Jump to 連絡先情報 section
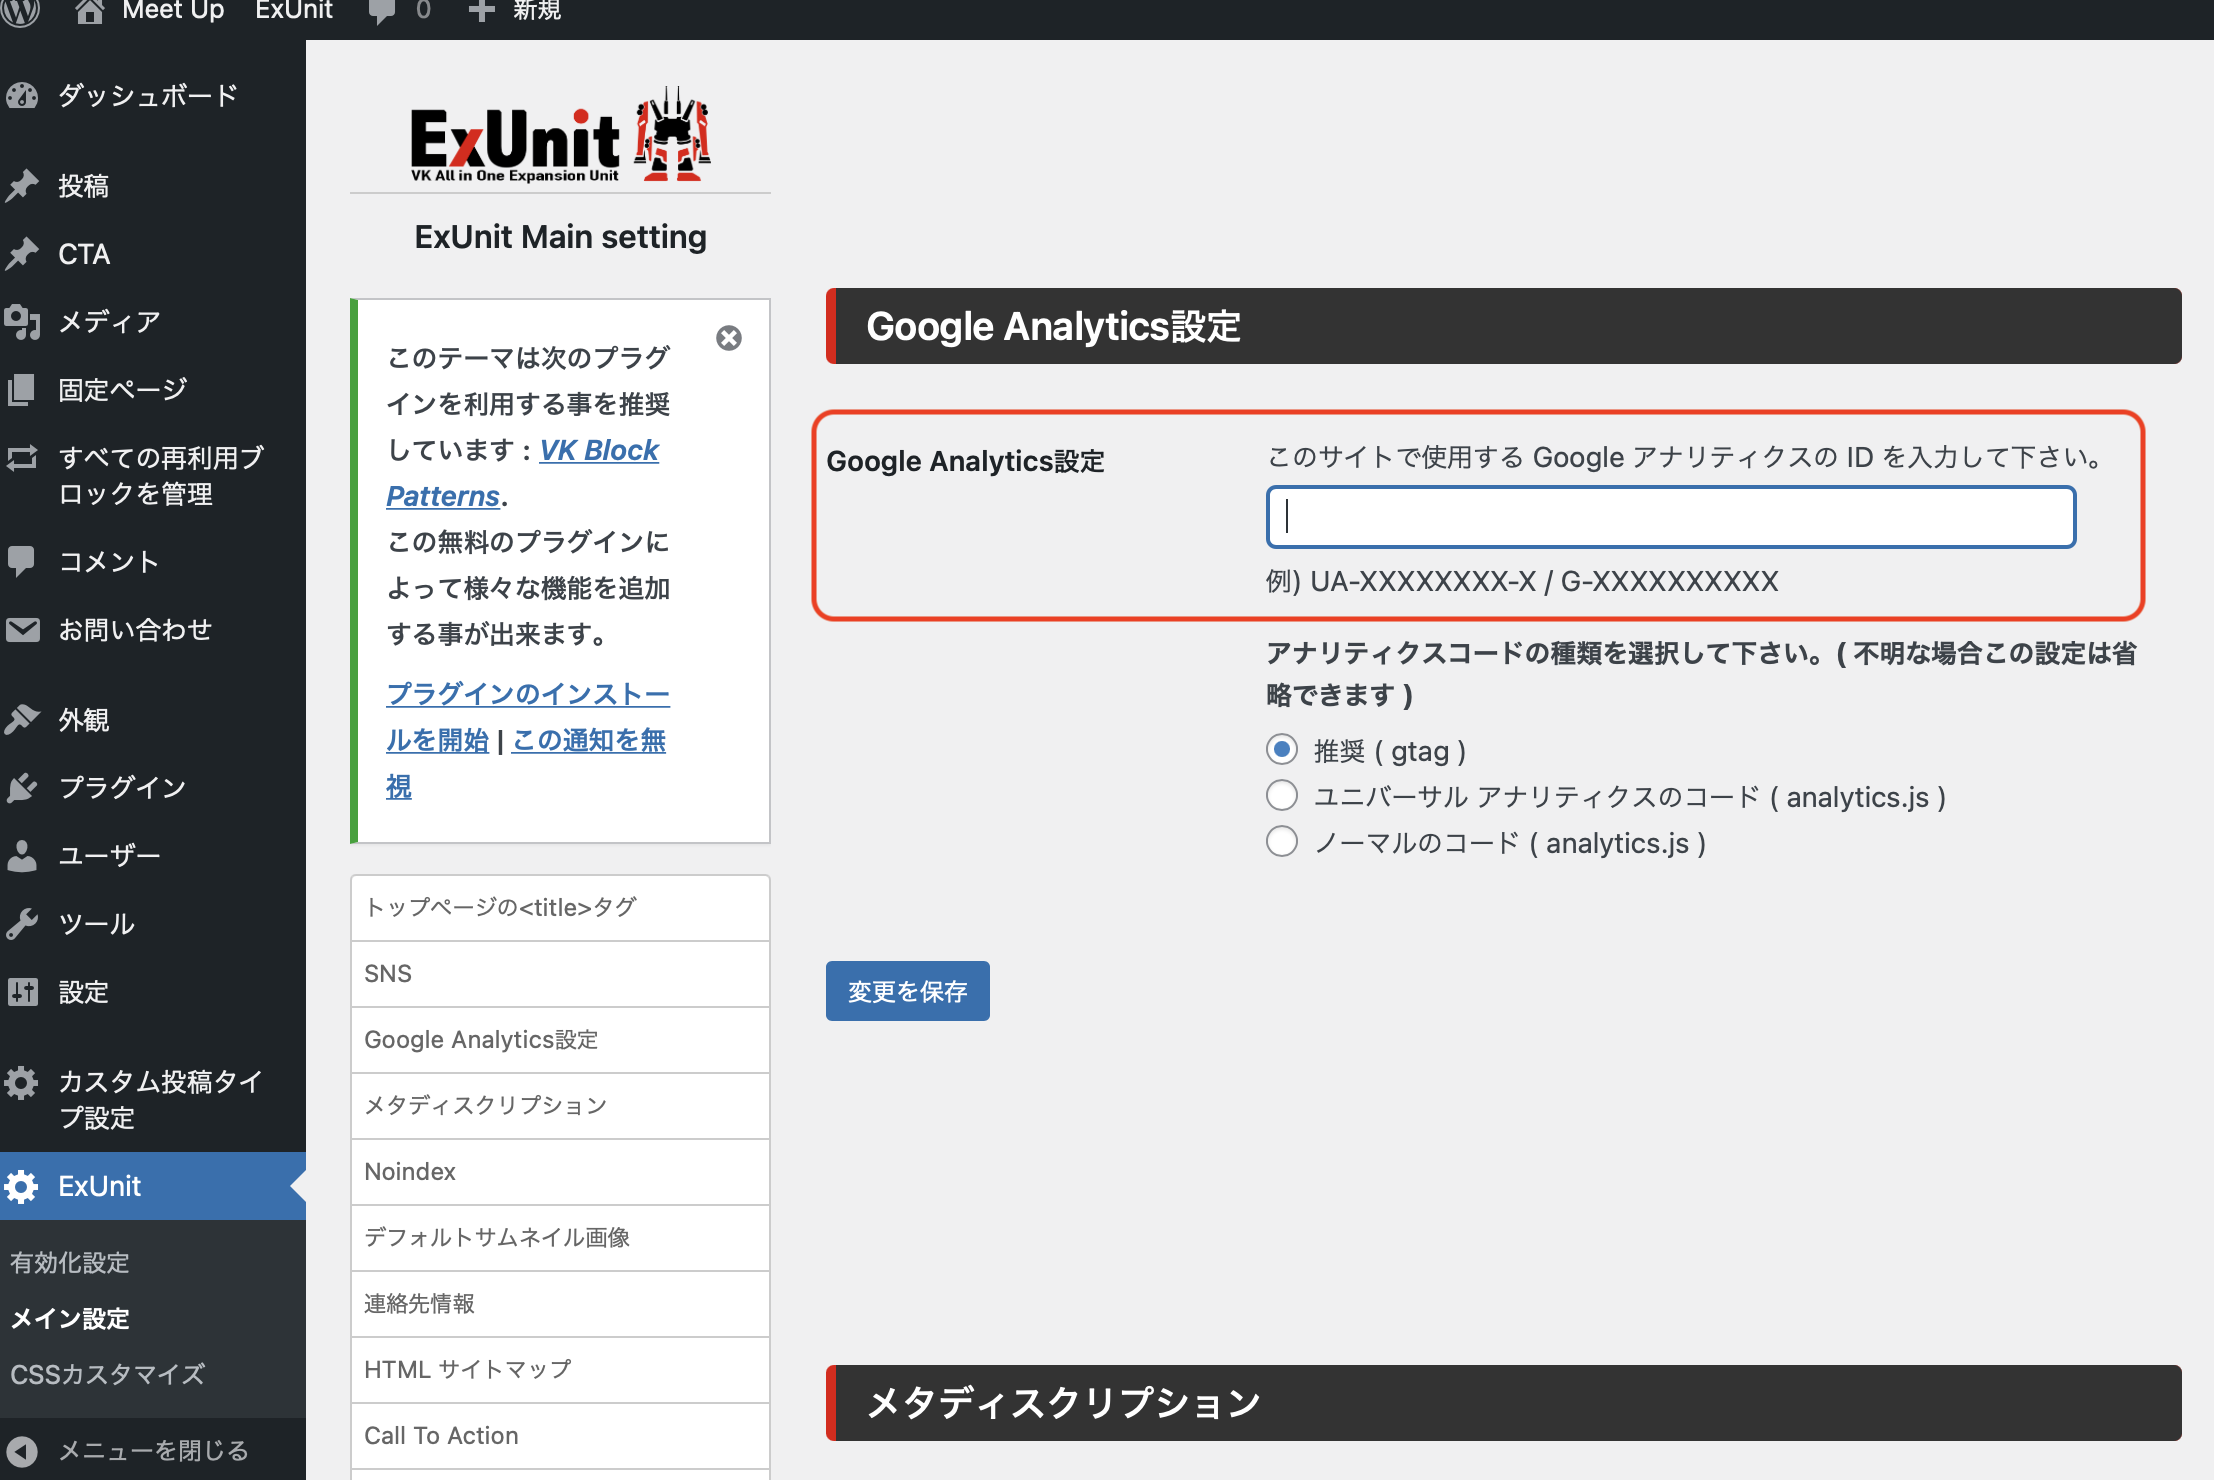This screenshot has width=2214, height=1480. (560, 1304)
